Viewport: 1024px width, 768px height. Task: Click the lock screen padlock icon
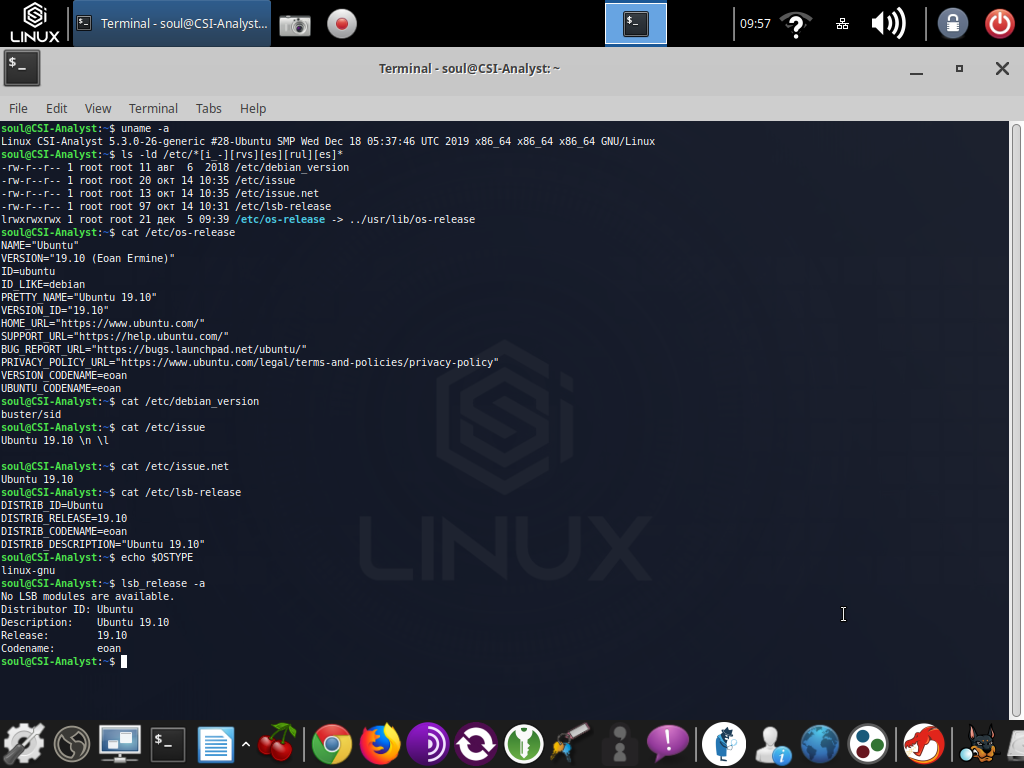tap(953, 24)
